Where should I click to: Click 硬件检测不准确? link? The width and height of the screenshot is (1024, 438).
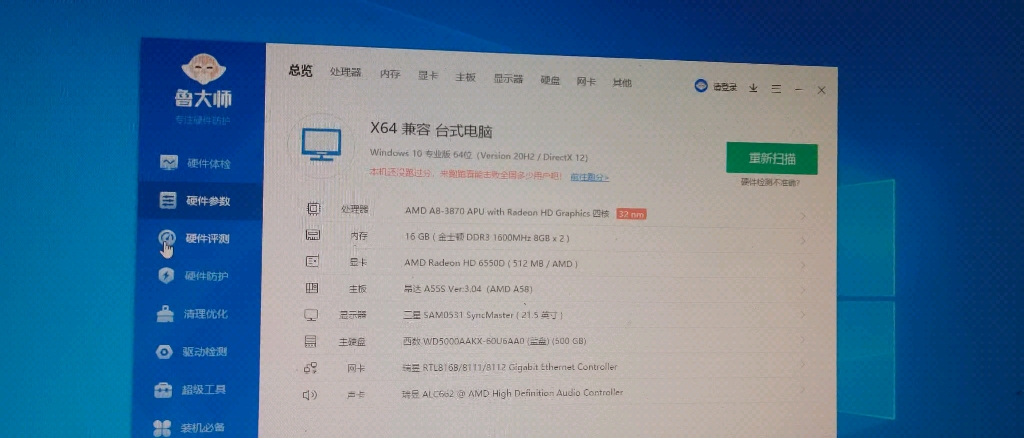[771, 183]
